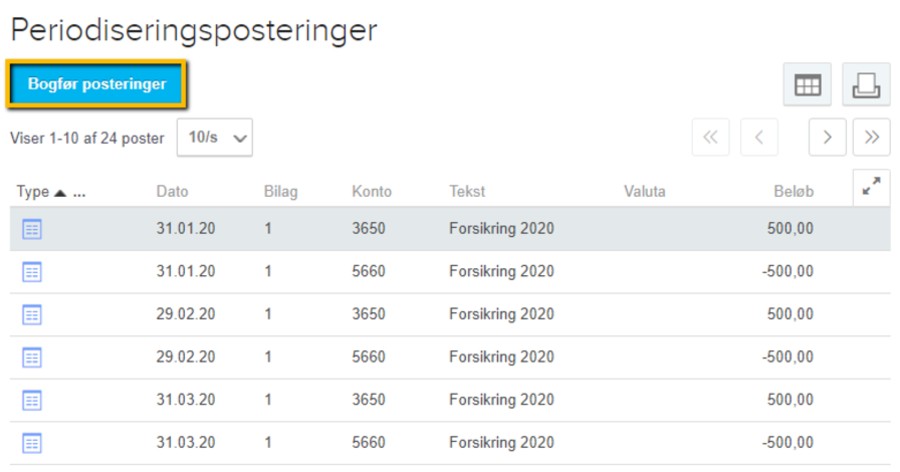Open entry icon for 31.01.20 account 3650

(x=32, y=229)
